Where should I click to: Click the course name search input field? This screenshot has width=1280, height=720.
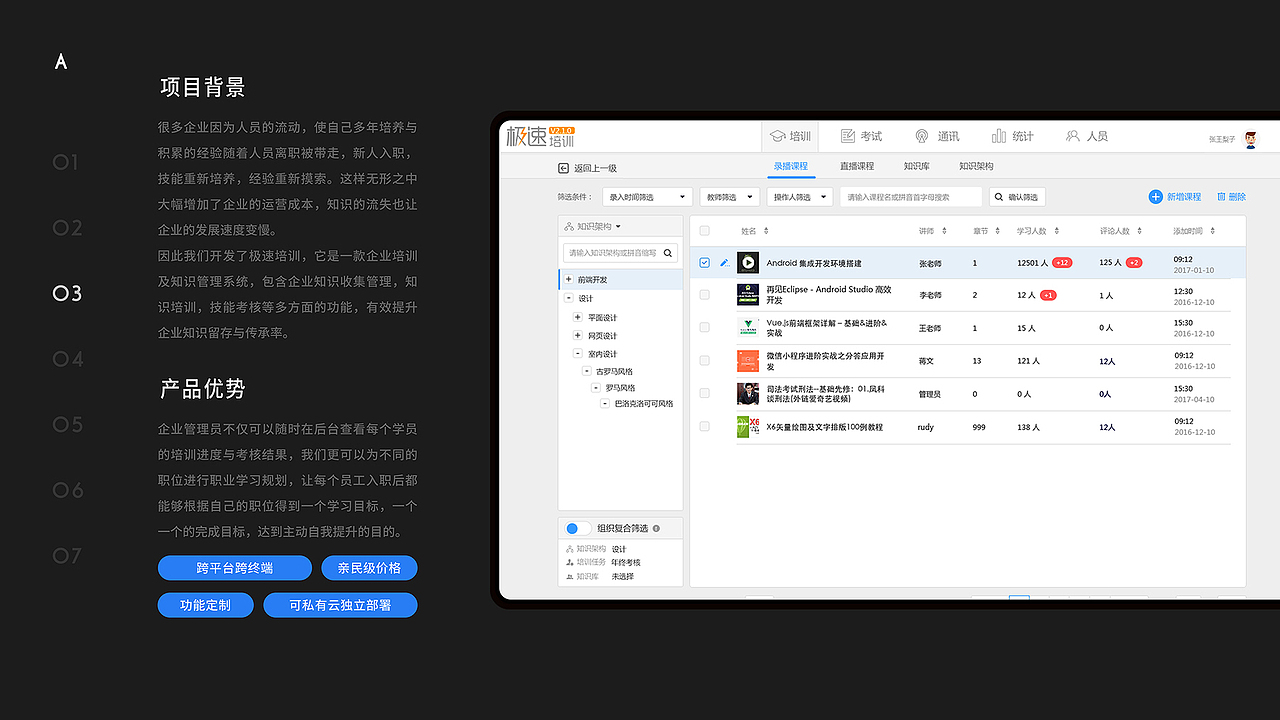click(x=910, y=196)
